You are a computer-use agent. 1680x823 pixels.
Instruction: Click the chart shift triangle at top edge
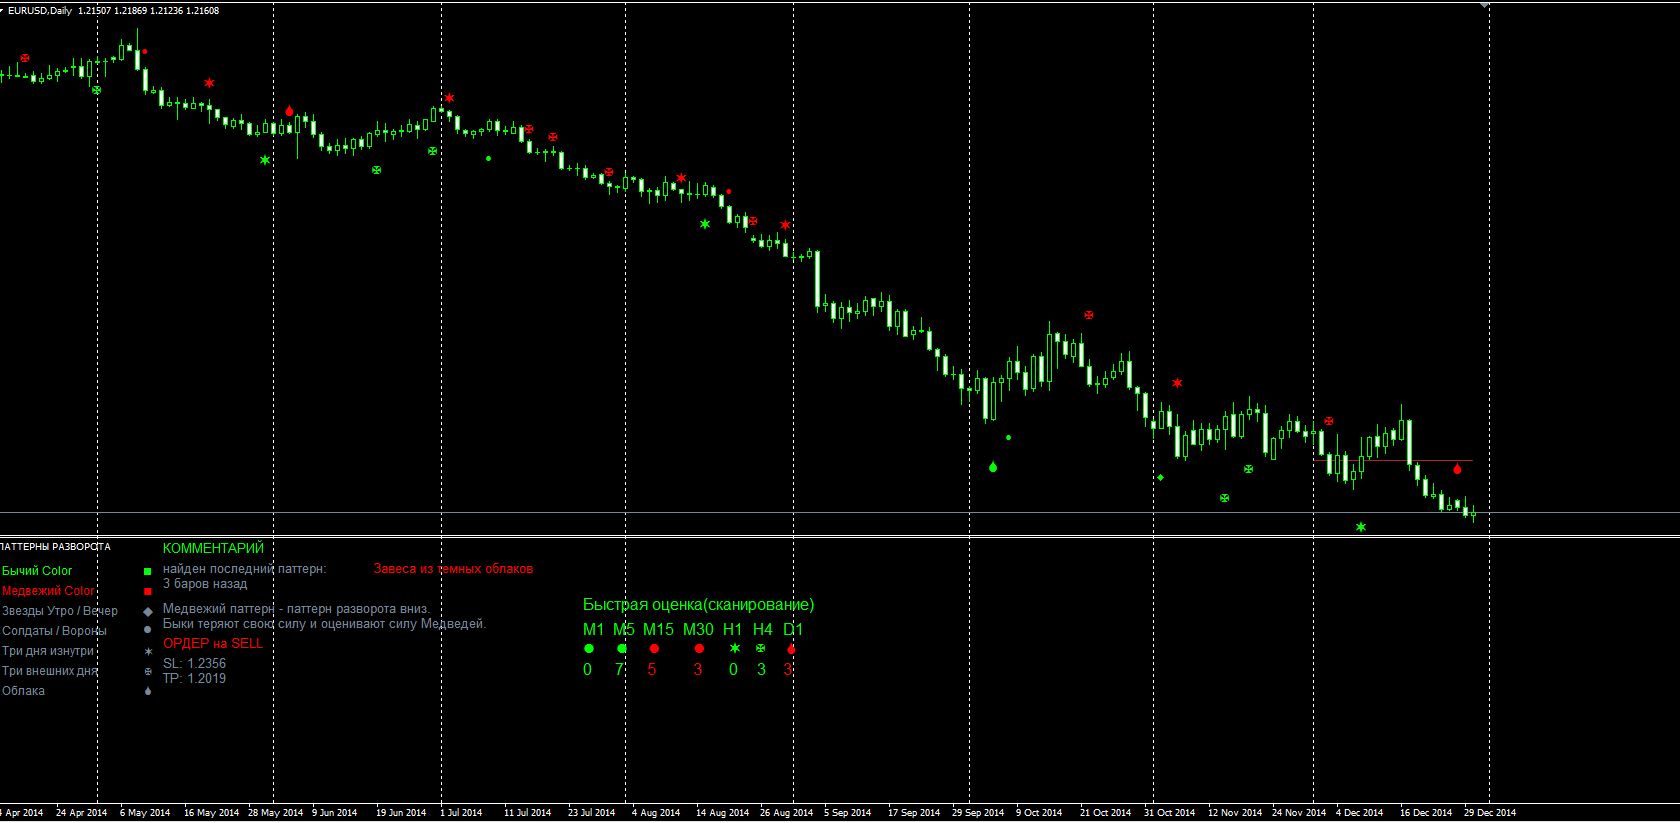(1485, 5)
